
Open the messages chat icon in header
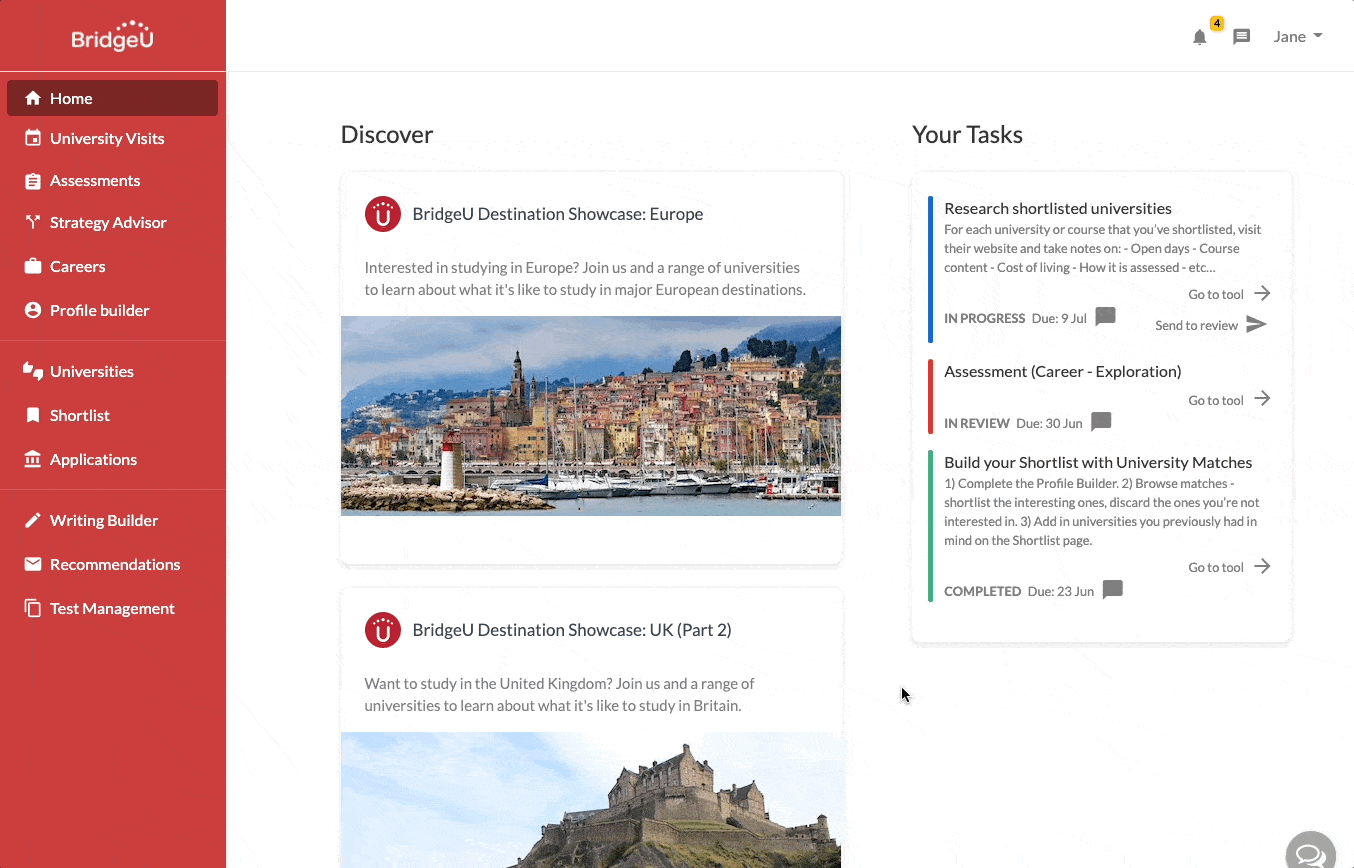pyautogui.click(x=1242, y=37)
